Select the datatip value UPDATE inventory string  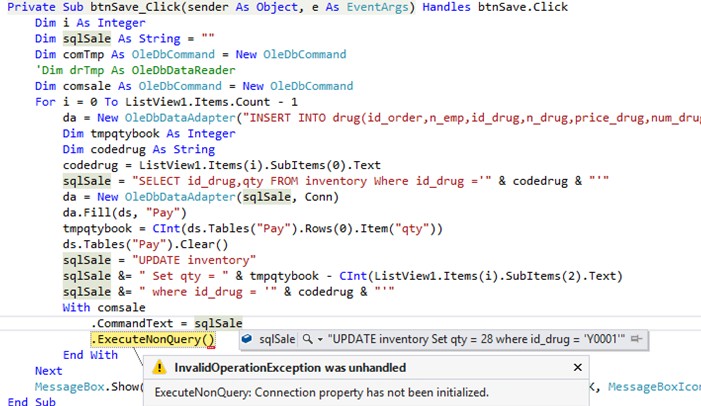pyautogui.click(x=476, y=339)
